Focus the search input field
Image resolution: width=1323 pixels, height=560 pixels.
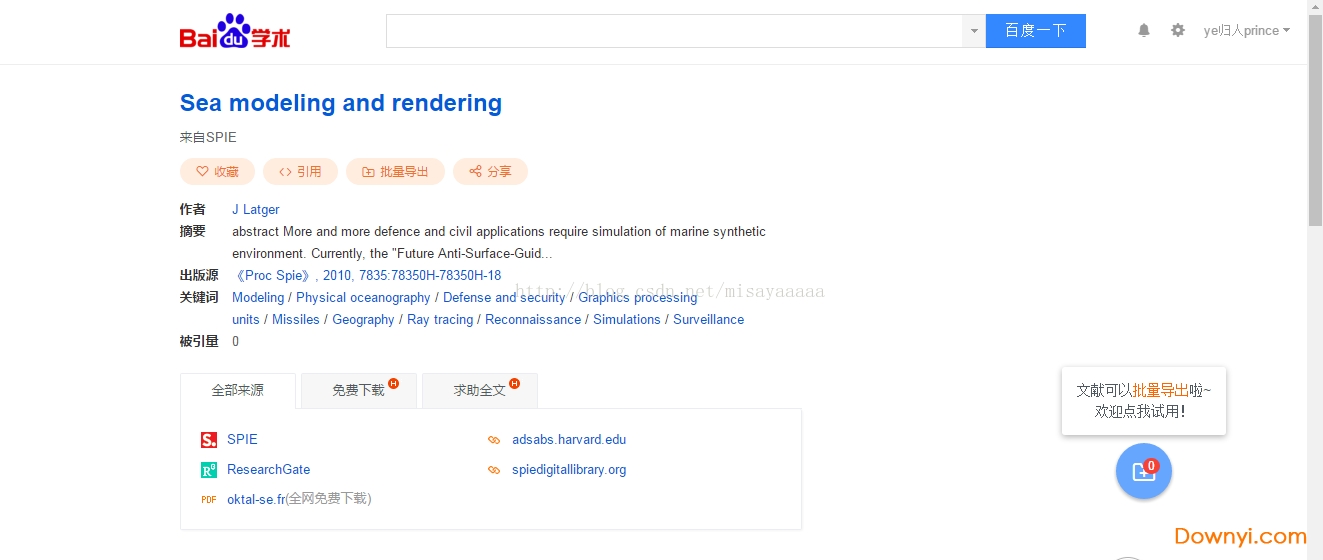pos(674,31)
